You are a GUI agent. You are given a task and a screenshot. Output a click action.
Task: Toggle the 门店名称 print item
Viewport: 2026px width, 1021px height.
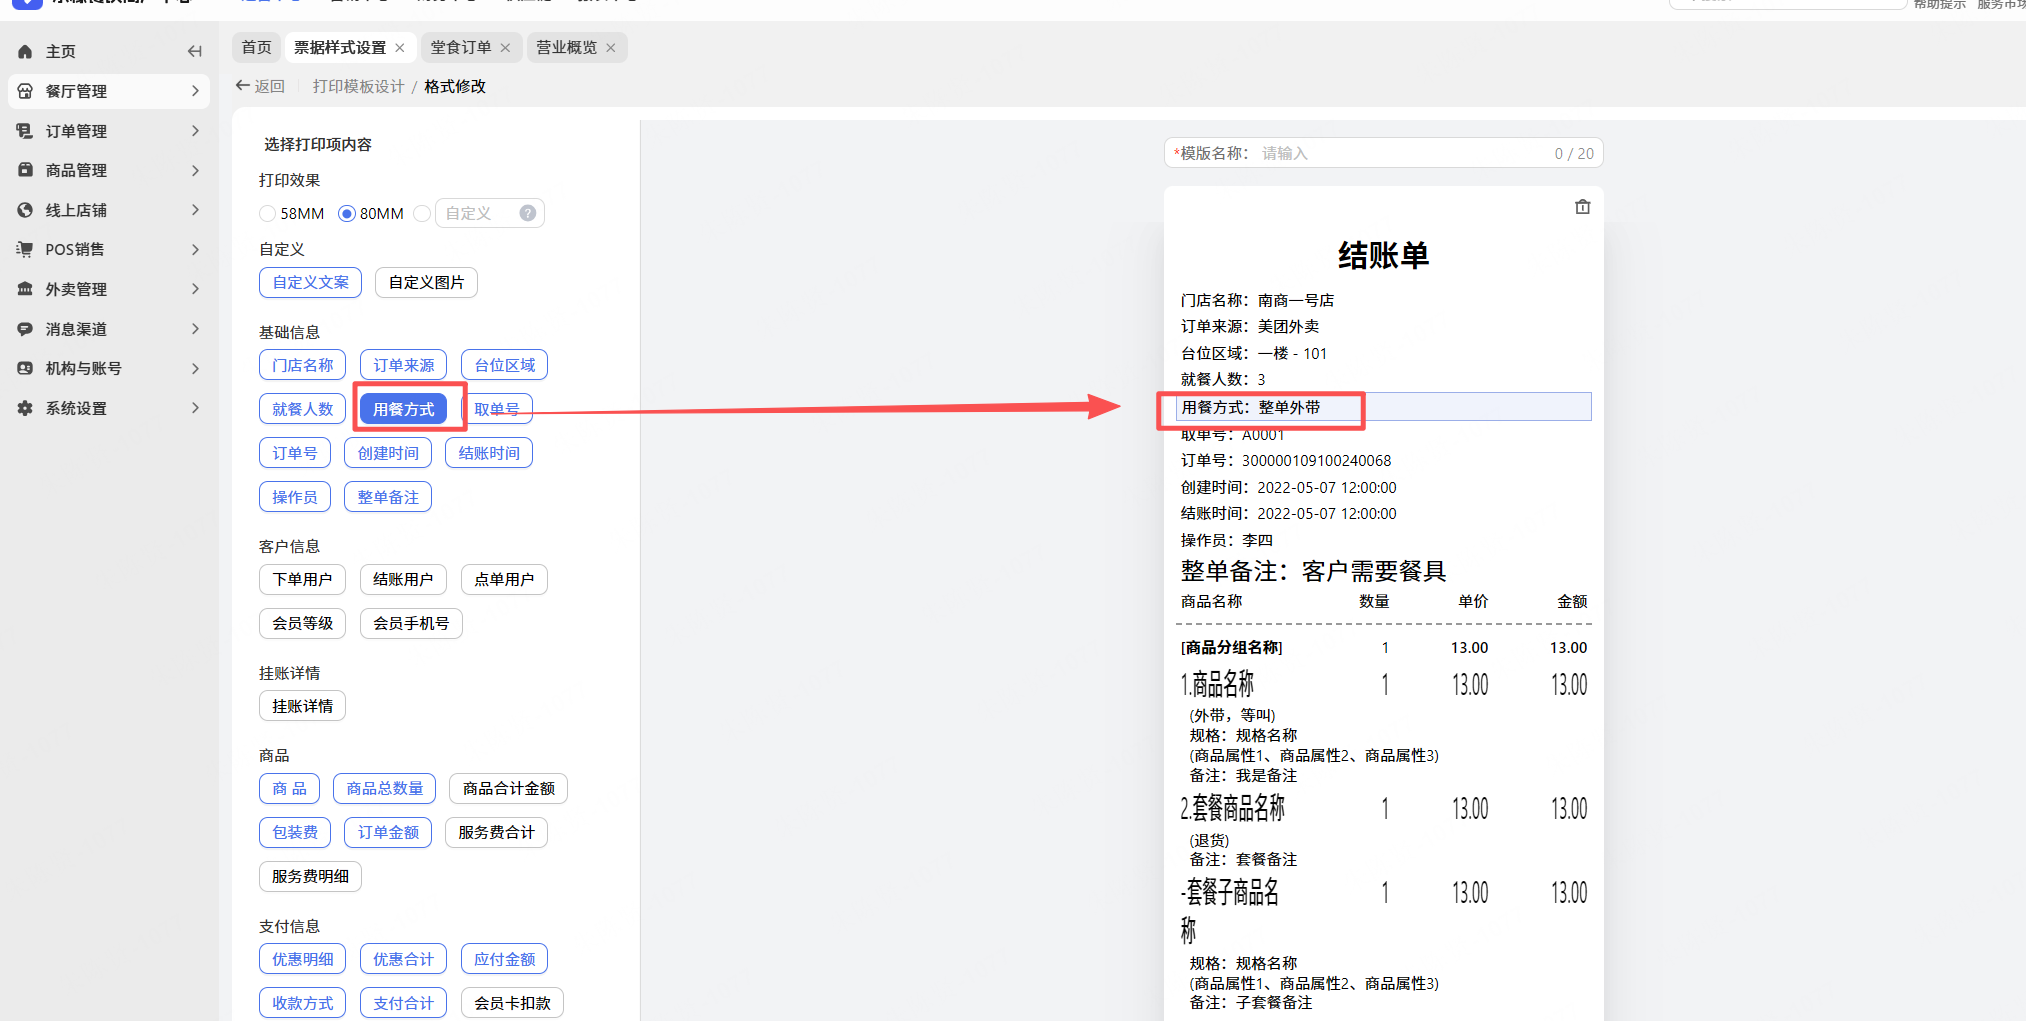pos(303,366)
